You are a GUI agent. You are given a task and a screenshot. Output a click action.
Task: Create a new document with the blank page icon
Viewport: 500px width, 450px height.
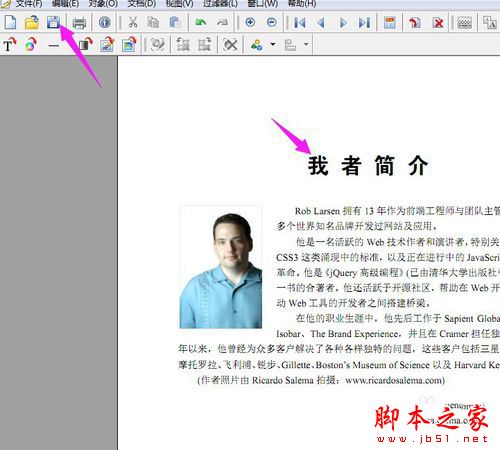(x=10, y=22)
